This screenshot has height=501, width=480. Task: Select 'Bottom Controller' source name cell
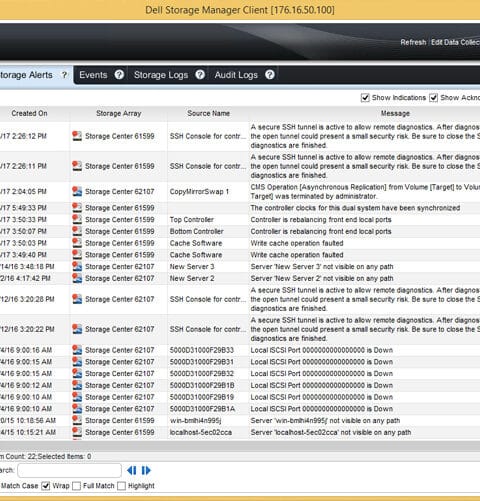tap(196, 231)
